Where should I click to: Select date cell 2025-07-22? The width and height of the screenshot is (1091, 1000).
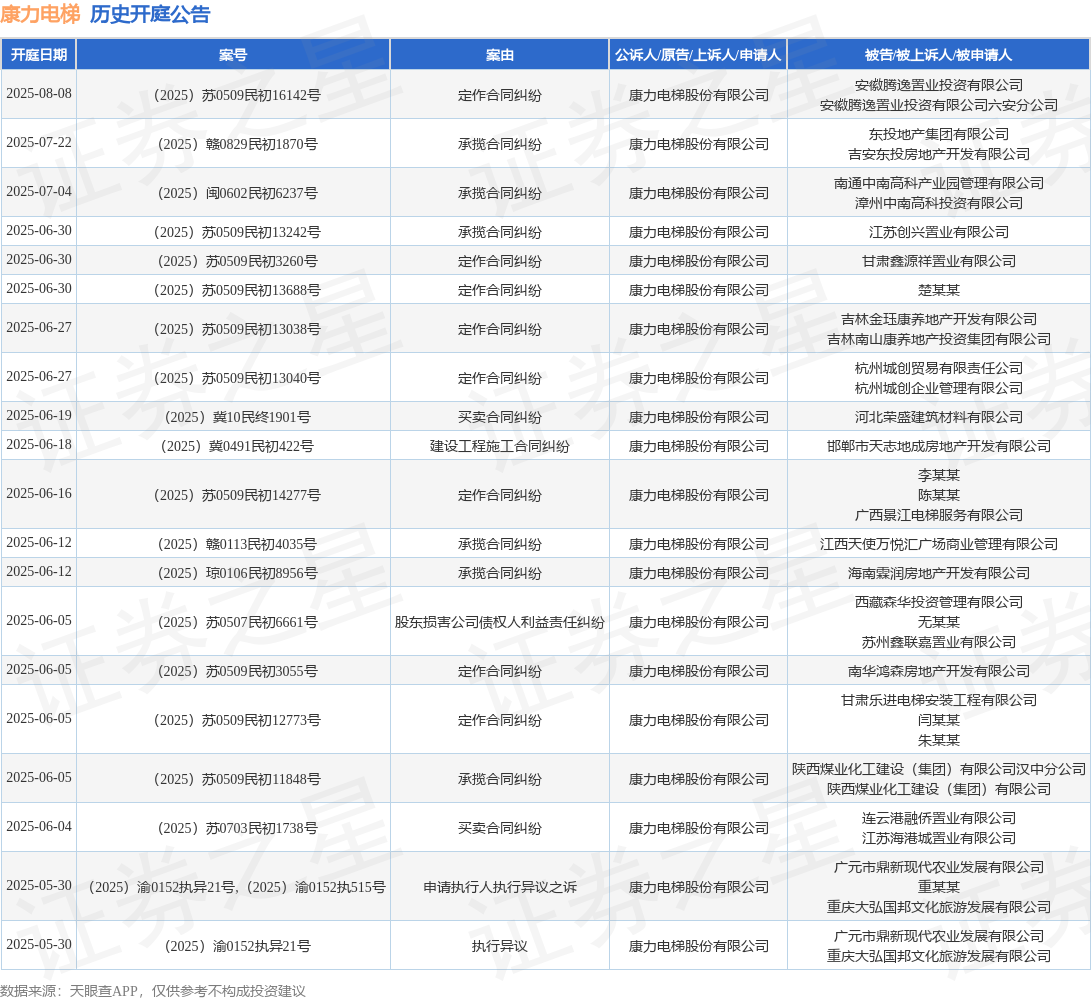click(x=39, y=142)
